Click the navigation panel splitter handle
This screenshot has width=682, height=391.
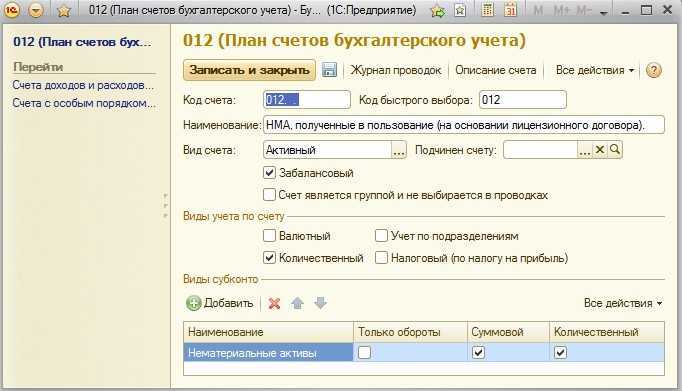tap(165, 206)
